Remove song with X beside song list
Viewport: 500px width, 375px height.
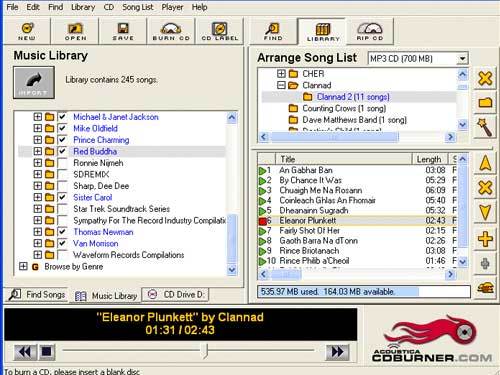point(485,187)
